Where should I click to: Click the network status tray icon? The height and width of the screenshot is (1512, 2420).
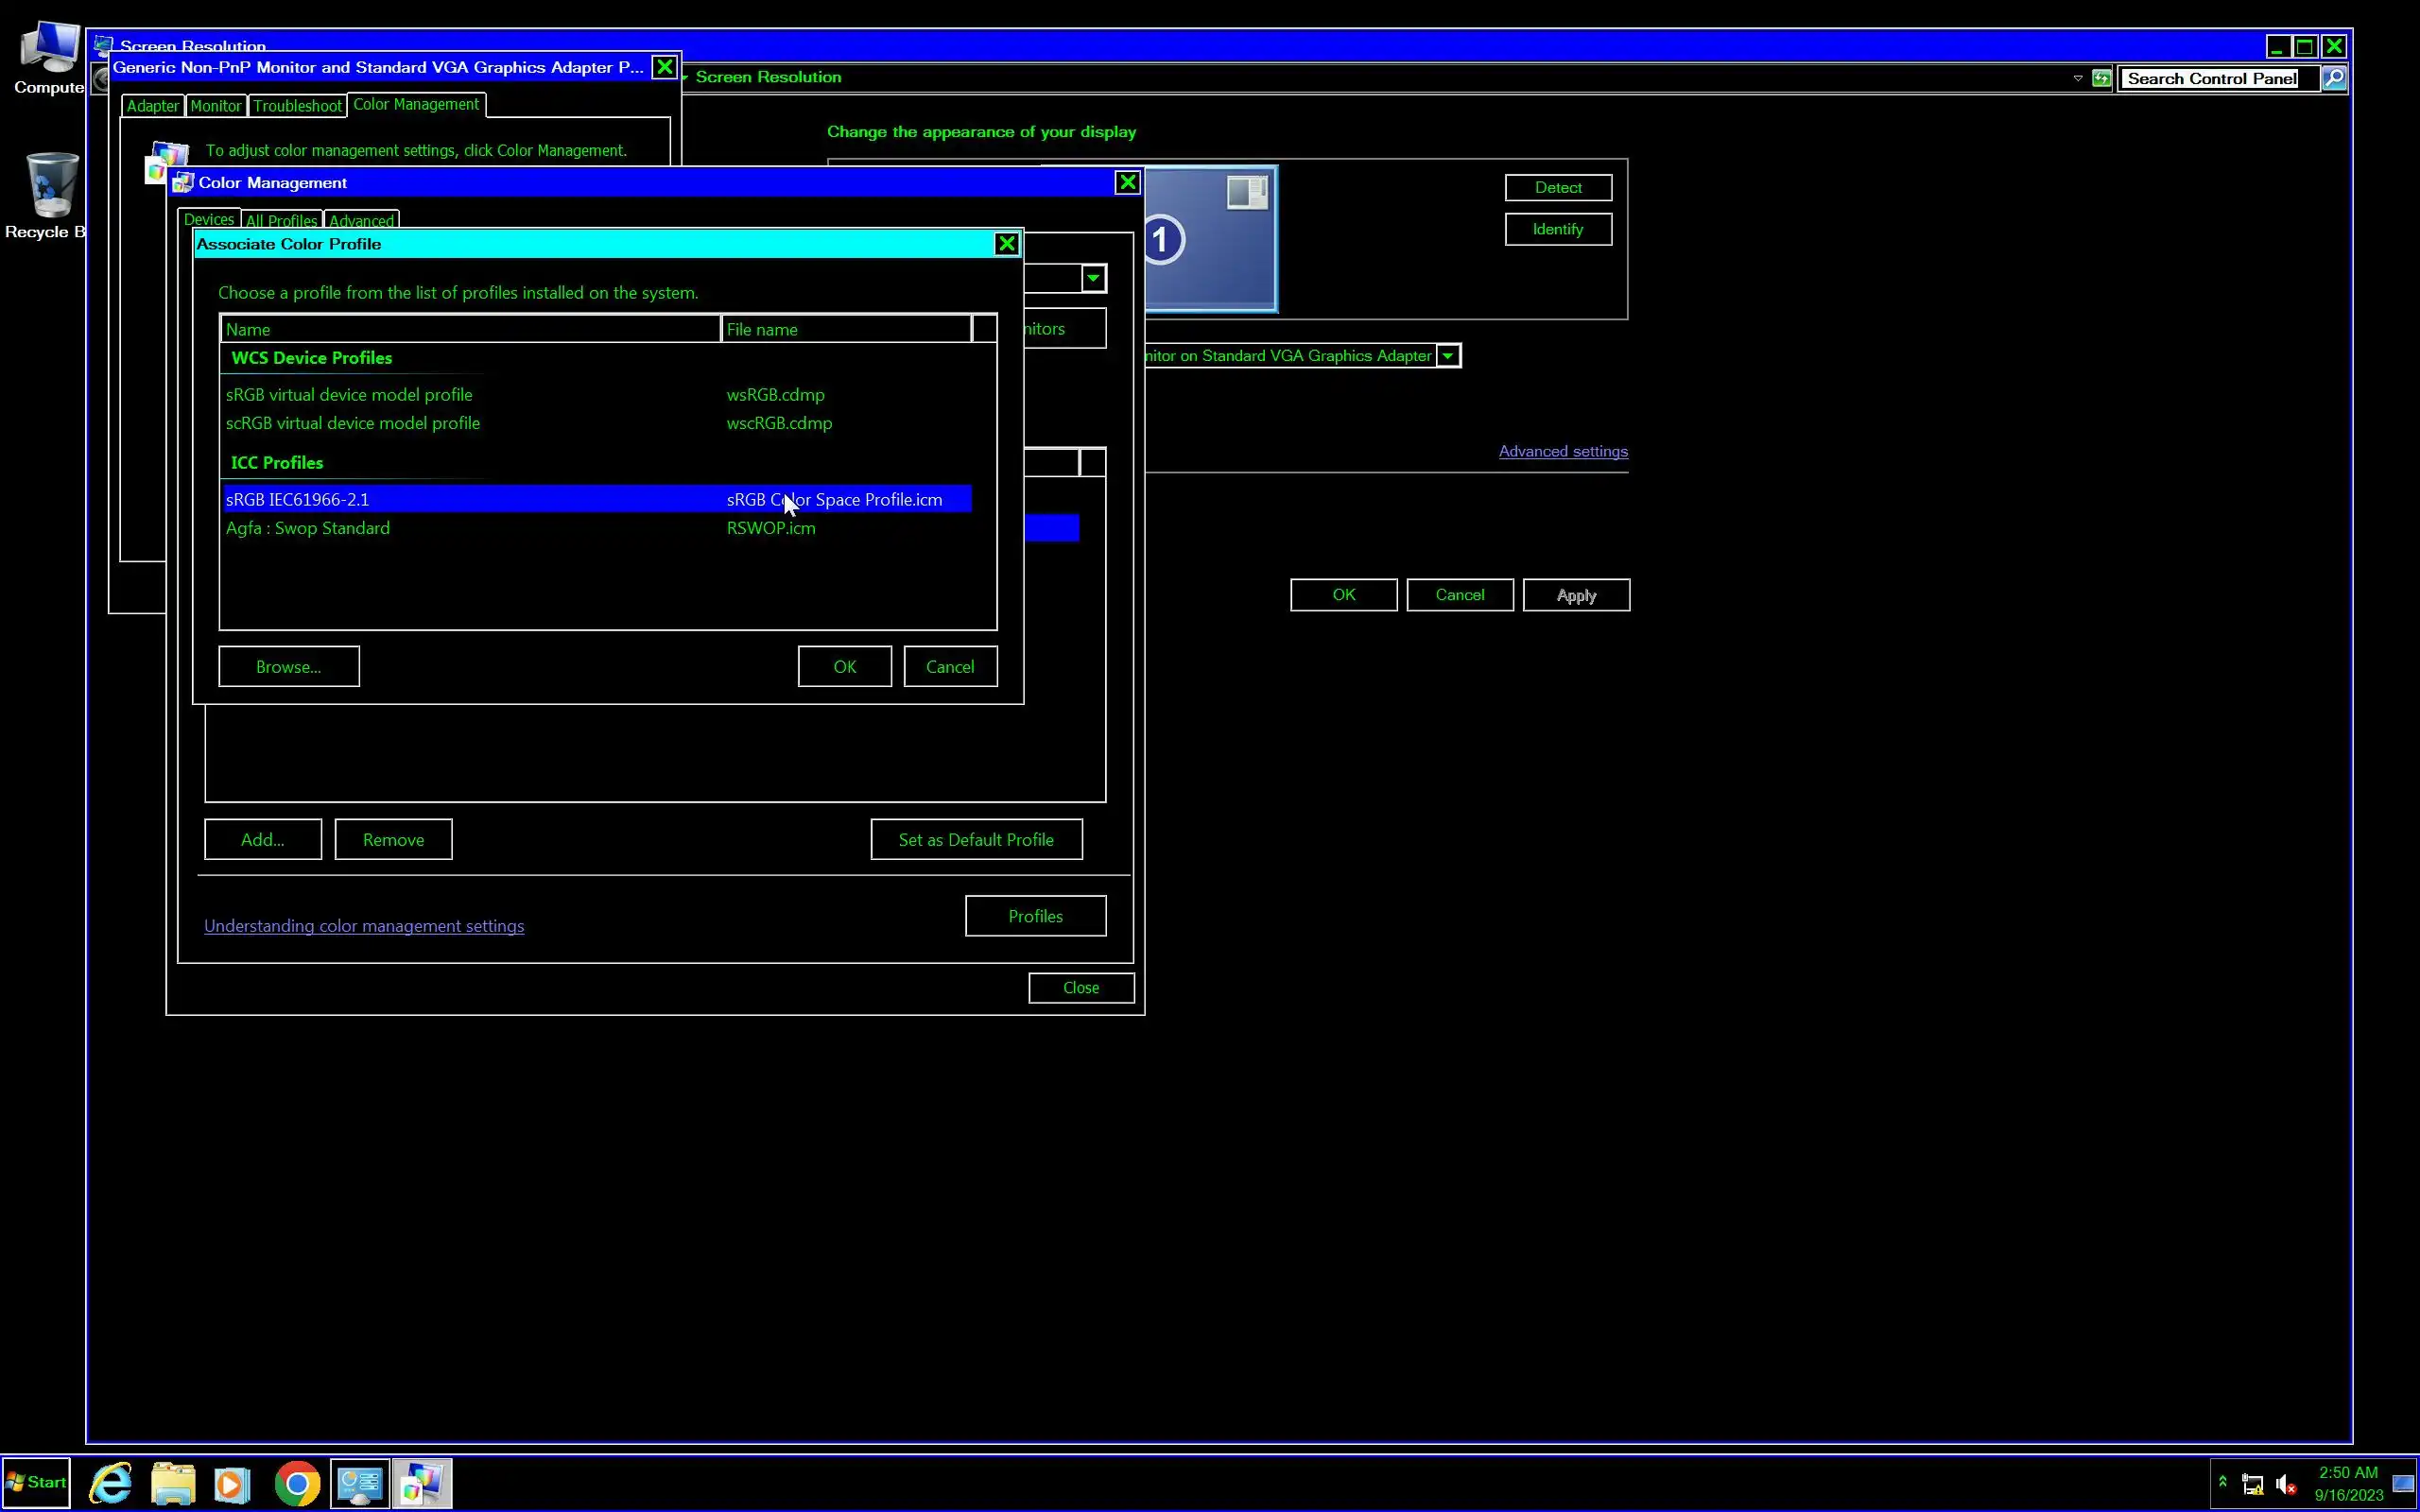tap(2252, 1484)
